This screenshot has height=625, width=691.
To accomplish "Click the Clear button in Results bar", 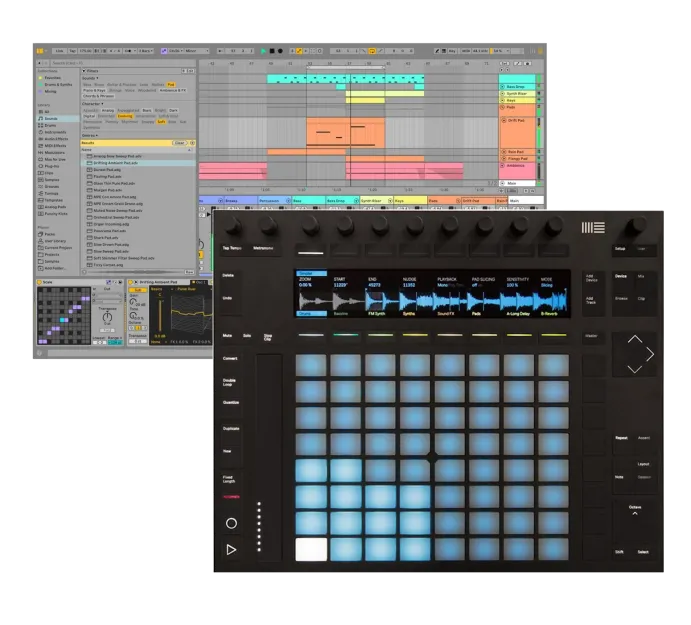I will tap(179, 143).
